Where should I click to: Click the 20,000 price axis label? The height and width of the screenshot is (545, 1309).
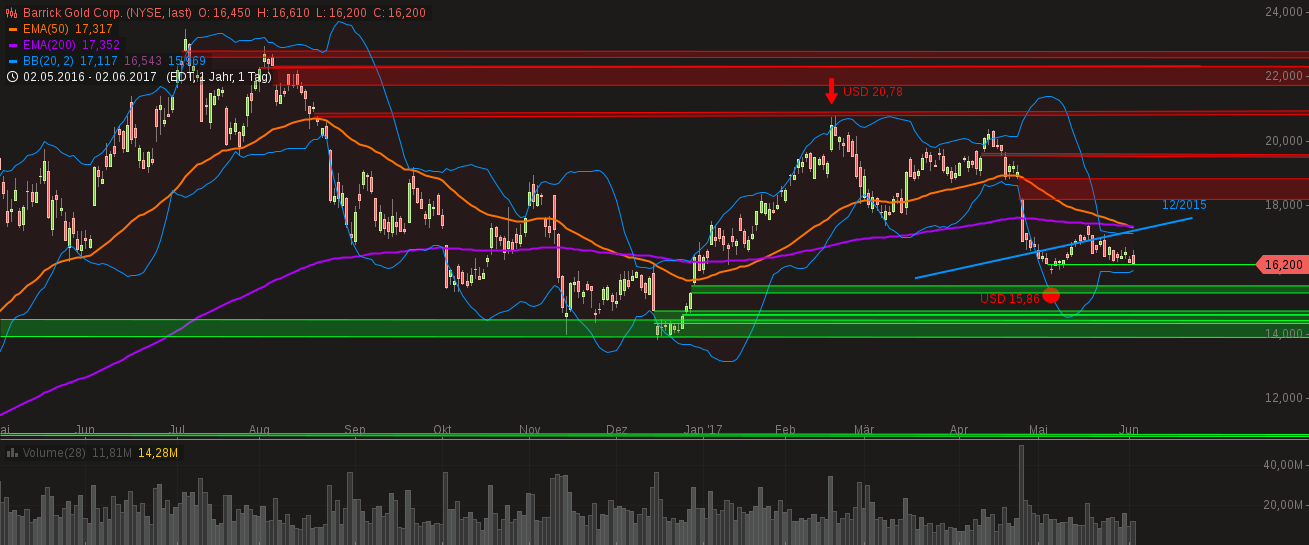[1285, 141]
